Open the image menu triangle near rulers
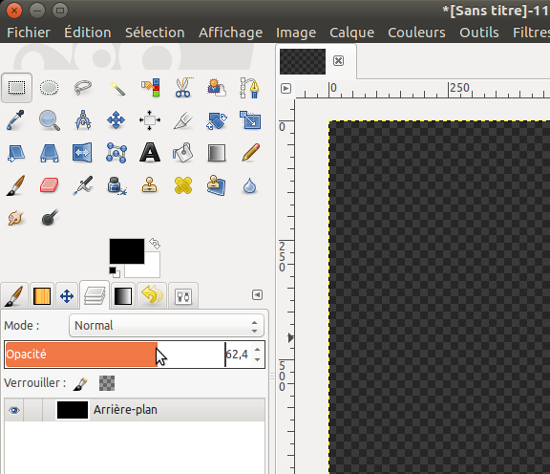 pos(286,88)
